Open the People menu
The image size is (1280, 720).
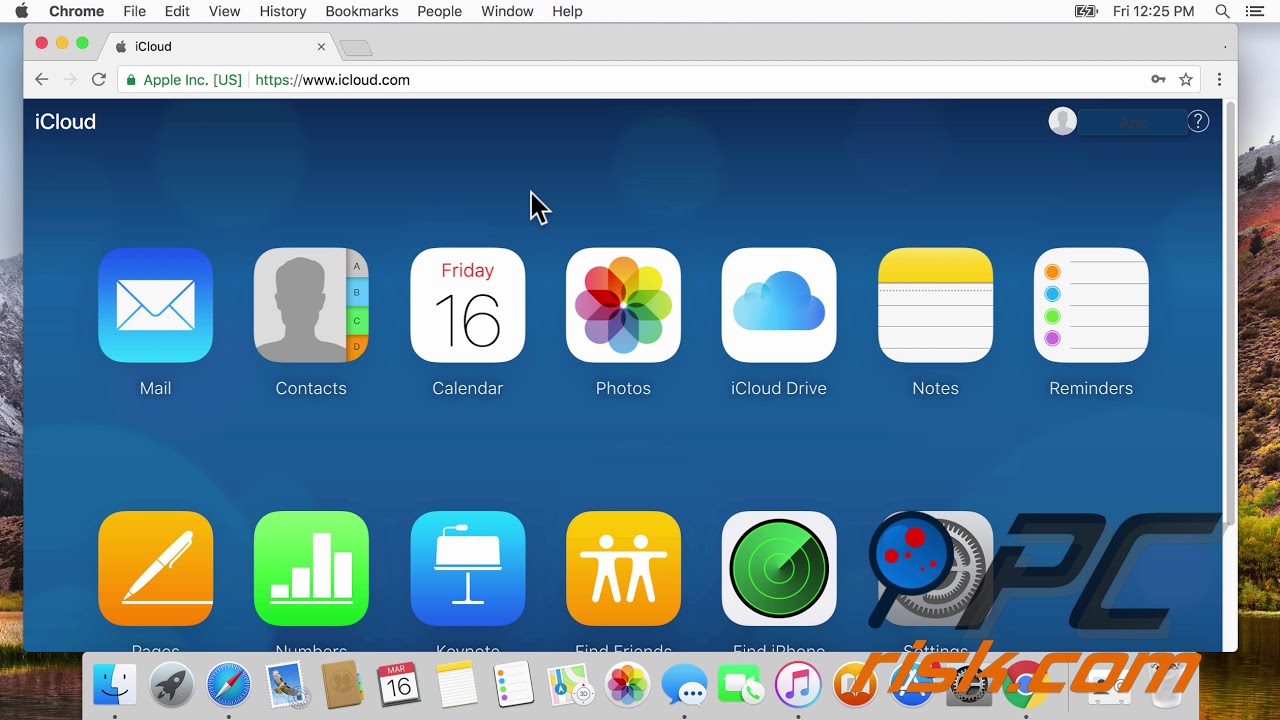click(439, 11)
